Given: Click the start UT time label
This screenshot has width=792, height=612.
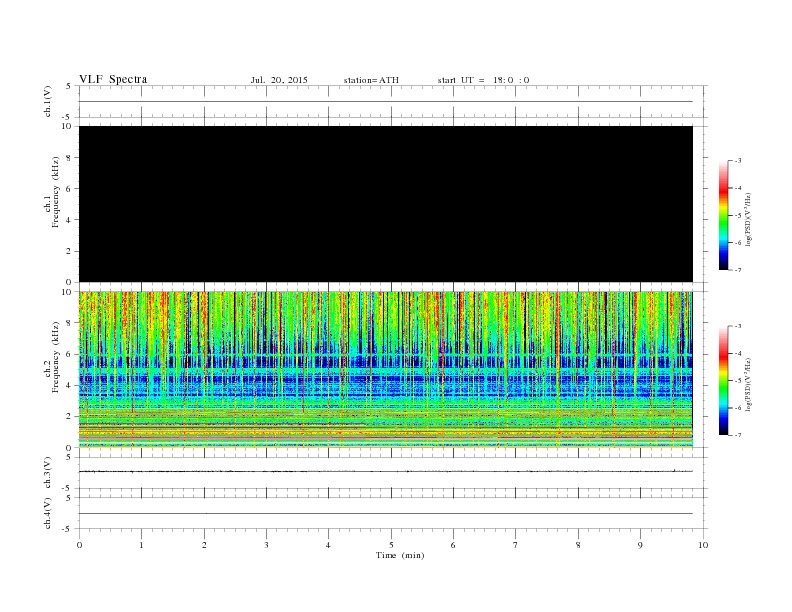Looking at the screenshot, I should tap(483, 80).
